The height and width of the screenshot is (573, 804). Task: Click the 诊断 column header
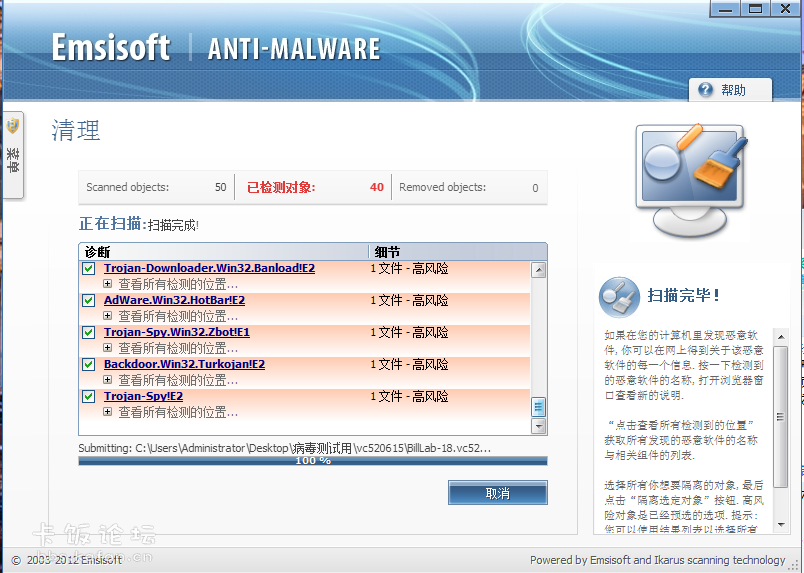coord(224,252)
